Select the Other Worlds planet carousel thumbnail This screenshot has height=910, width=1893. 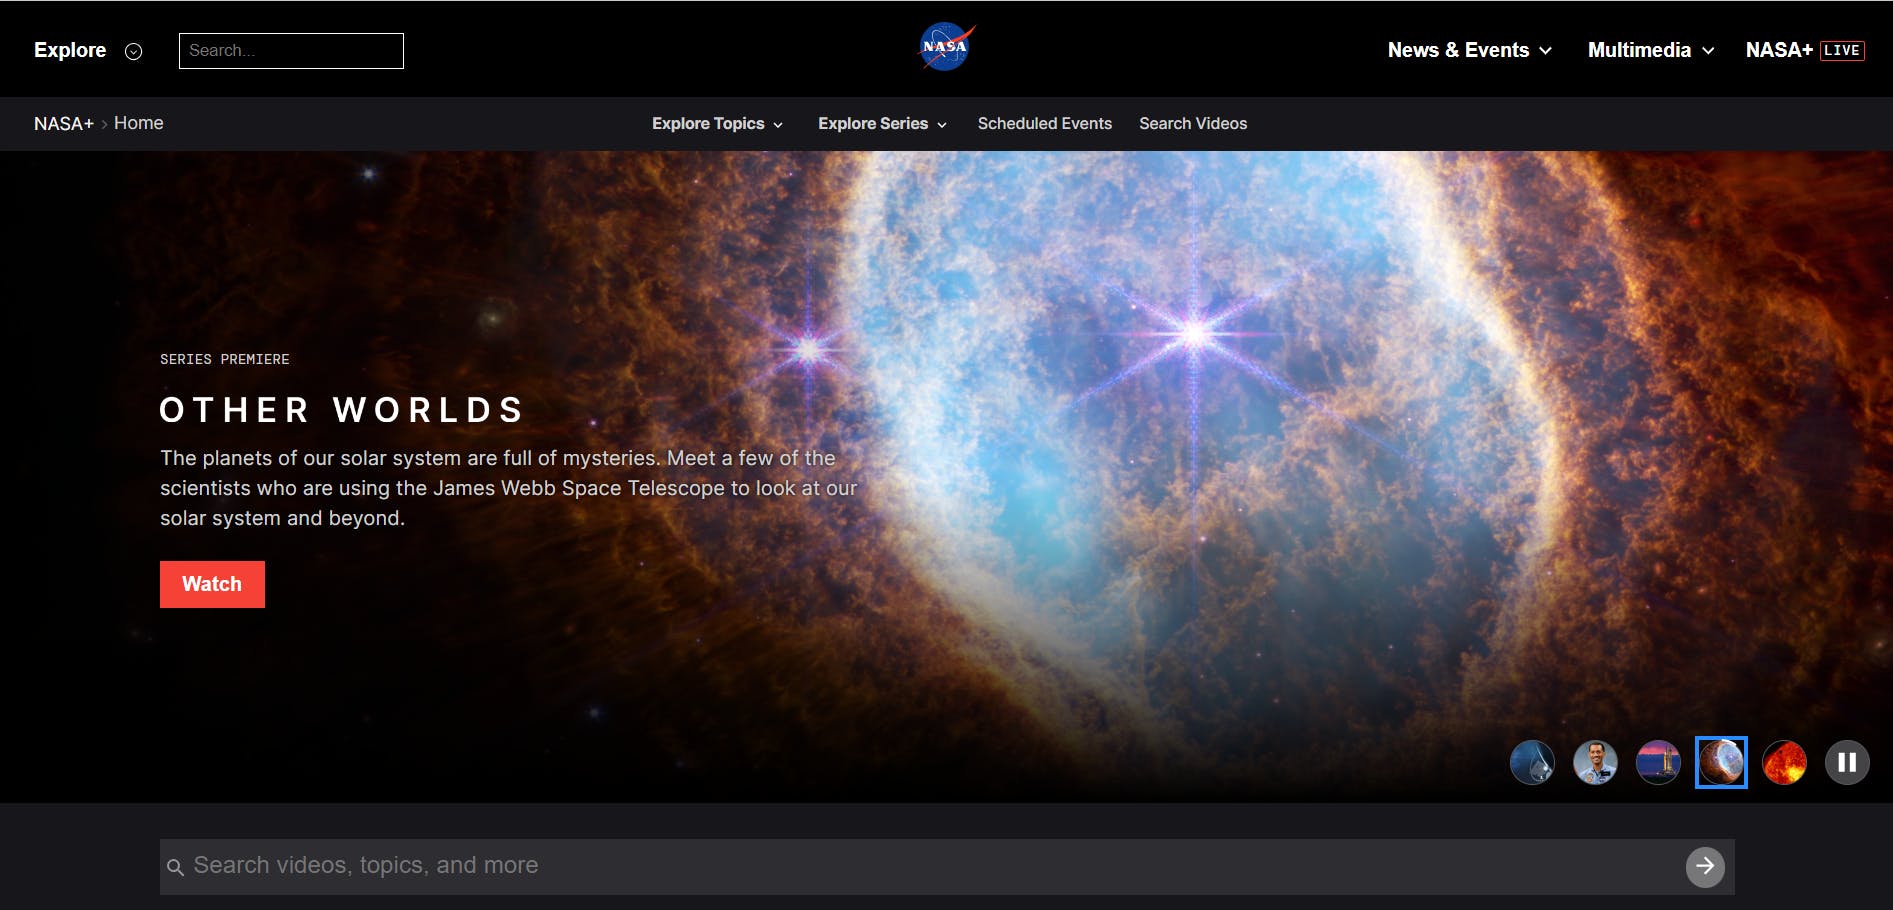[x=1721, y=762]
